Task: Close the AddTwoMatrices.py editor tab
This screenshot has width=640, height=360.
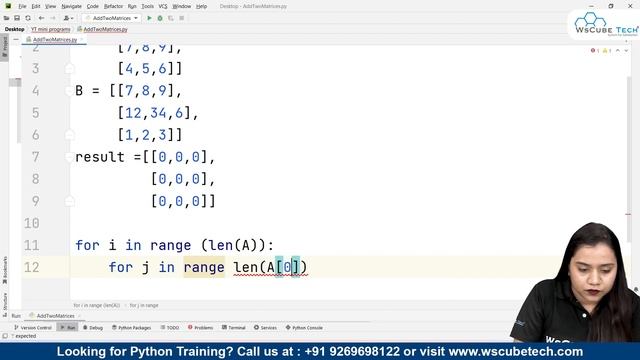Action: [x=82, y=40]
